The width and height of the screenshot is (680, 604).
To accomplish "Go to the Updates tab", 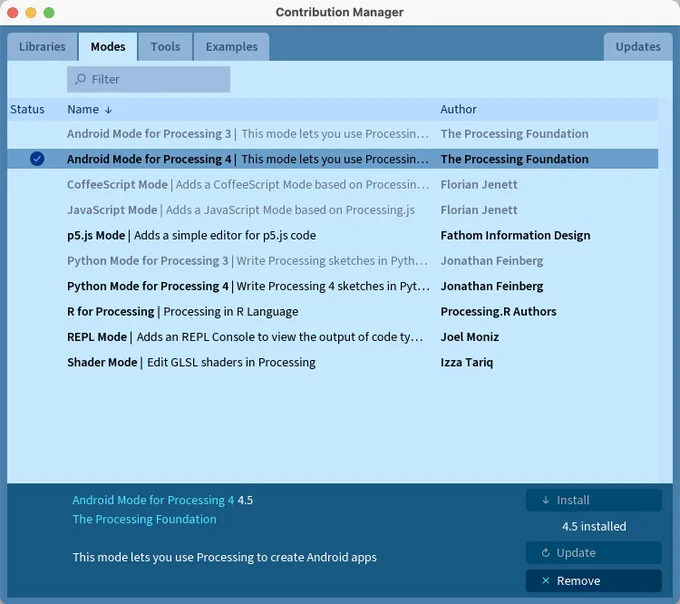I will [638, 46].
